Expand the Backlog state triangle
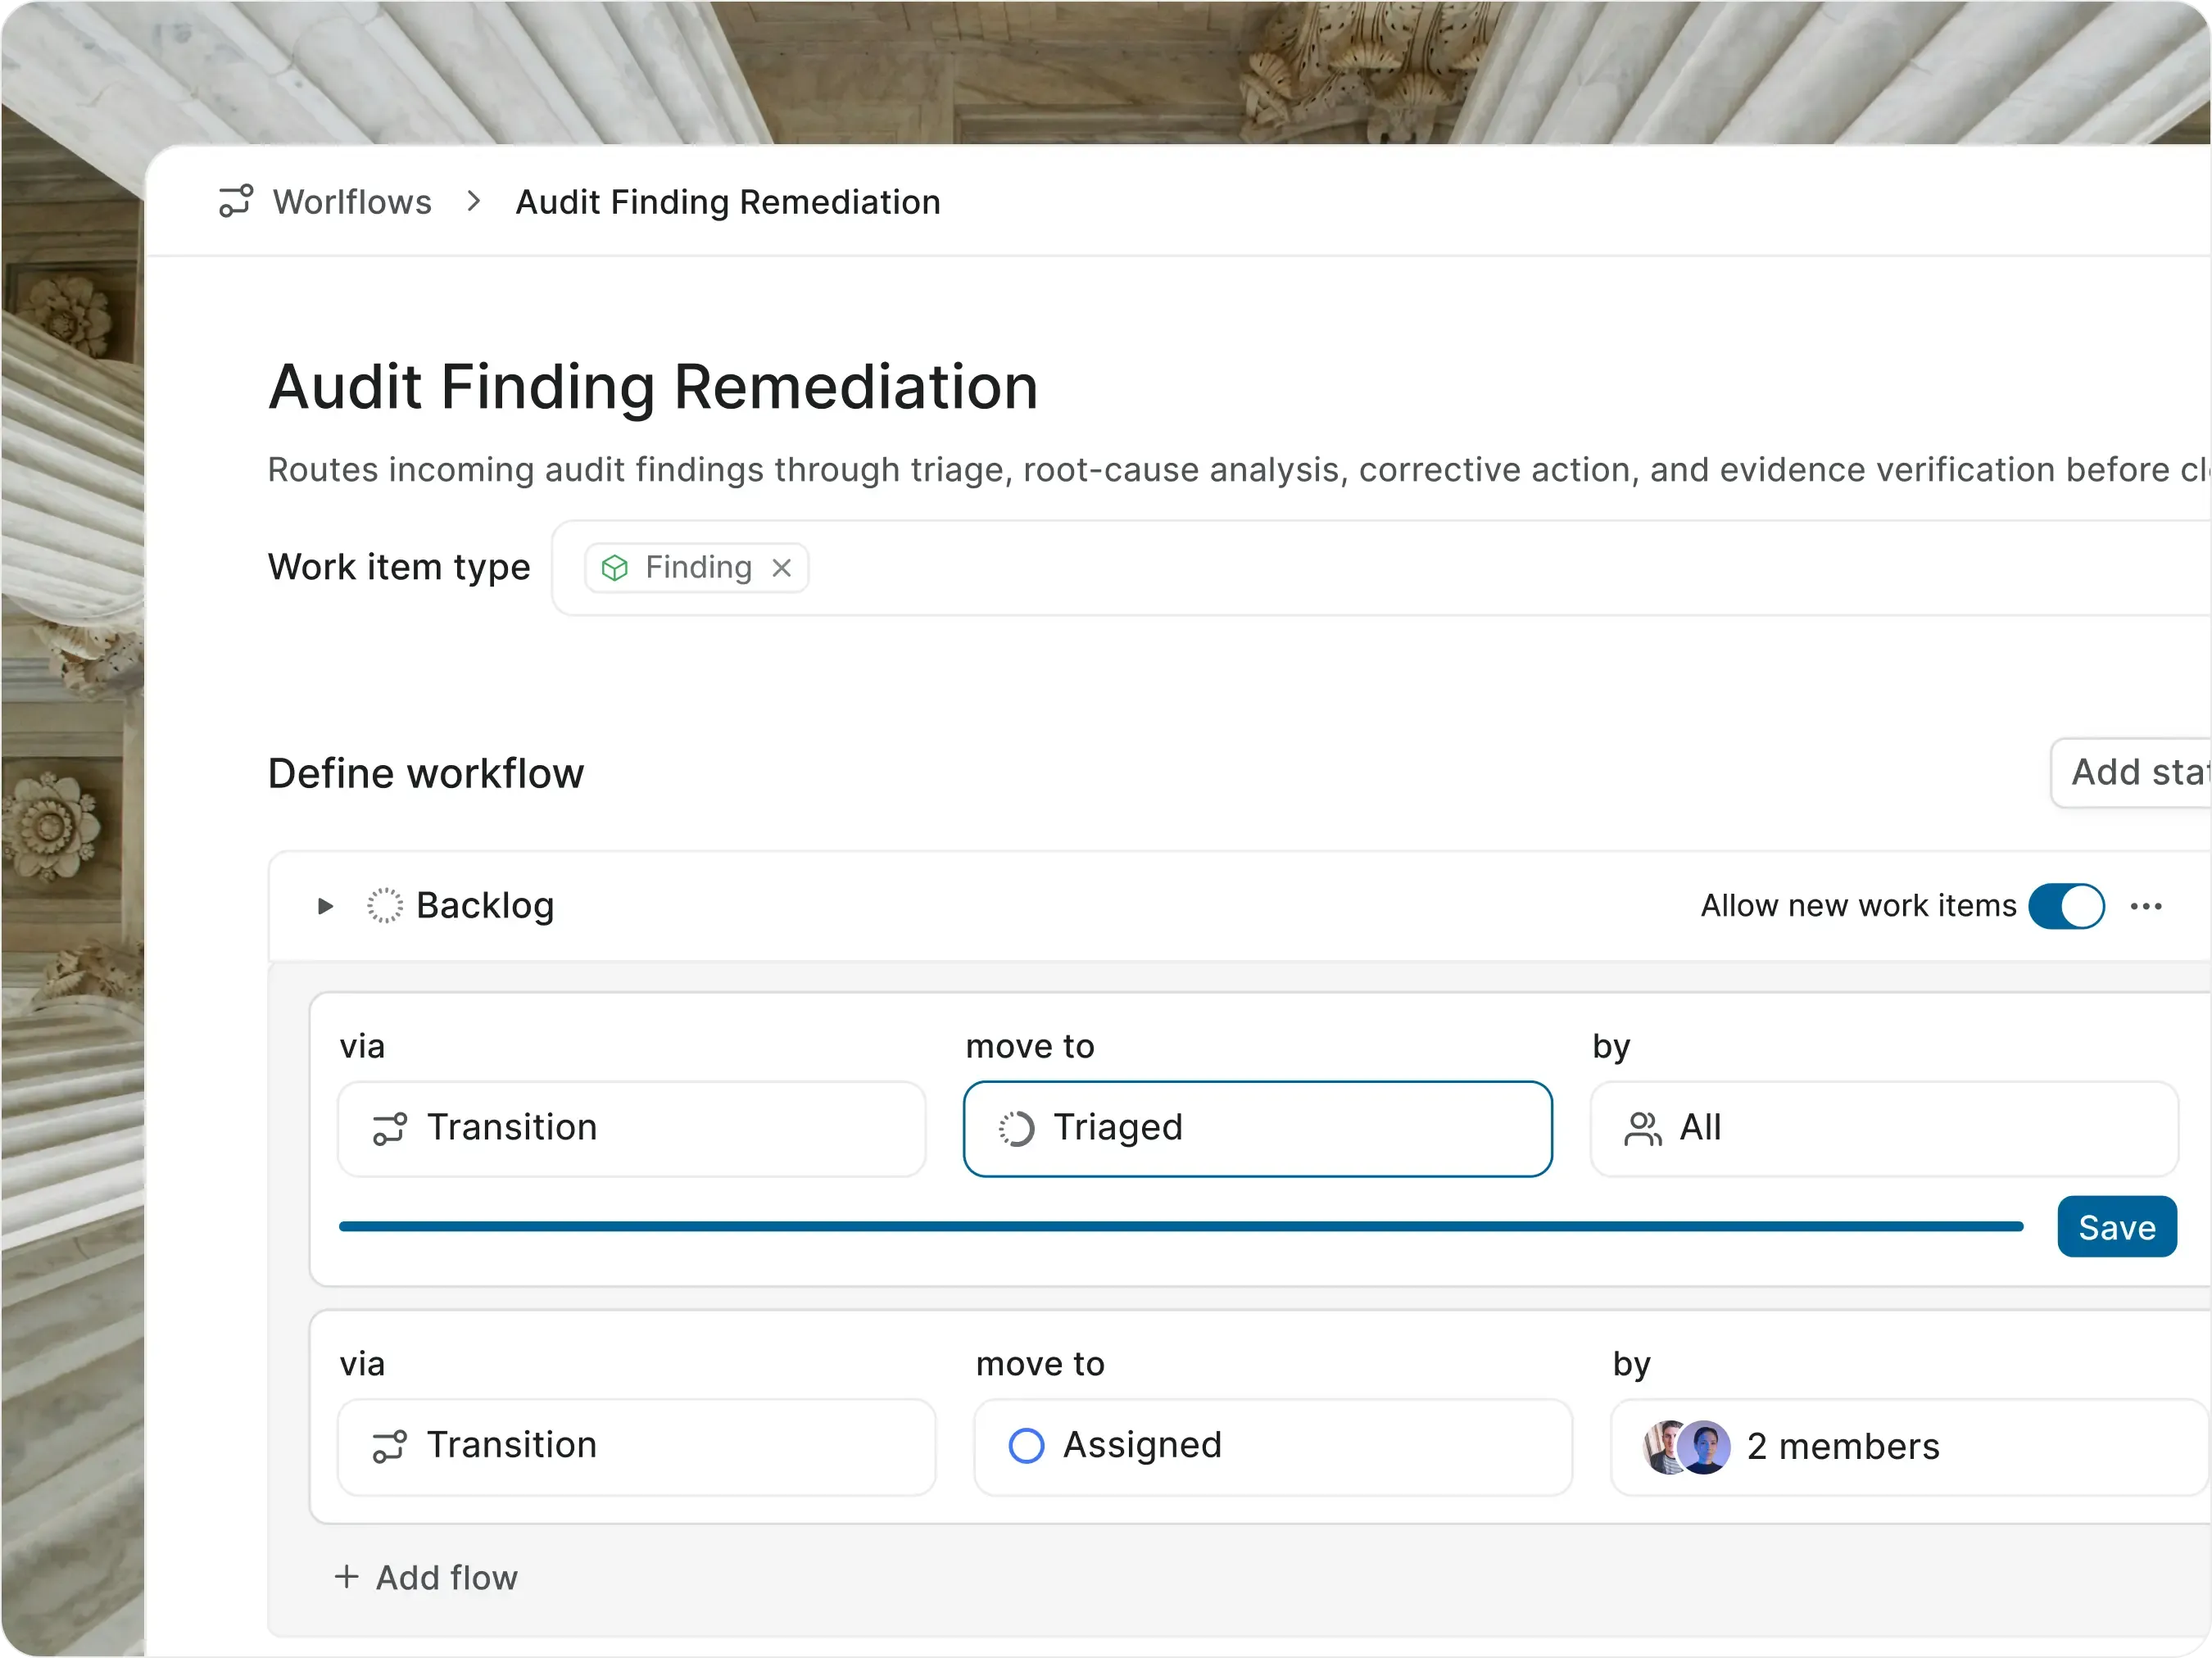The height and width of the screenshot is (1658, 2212). 325,906
